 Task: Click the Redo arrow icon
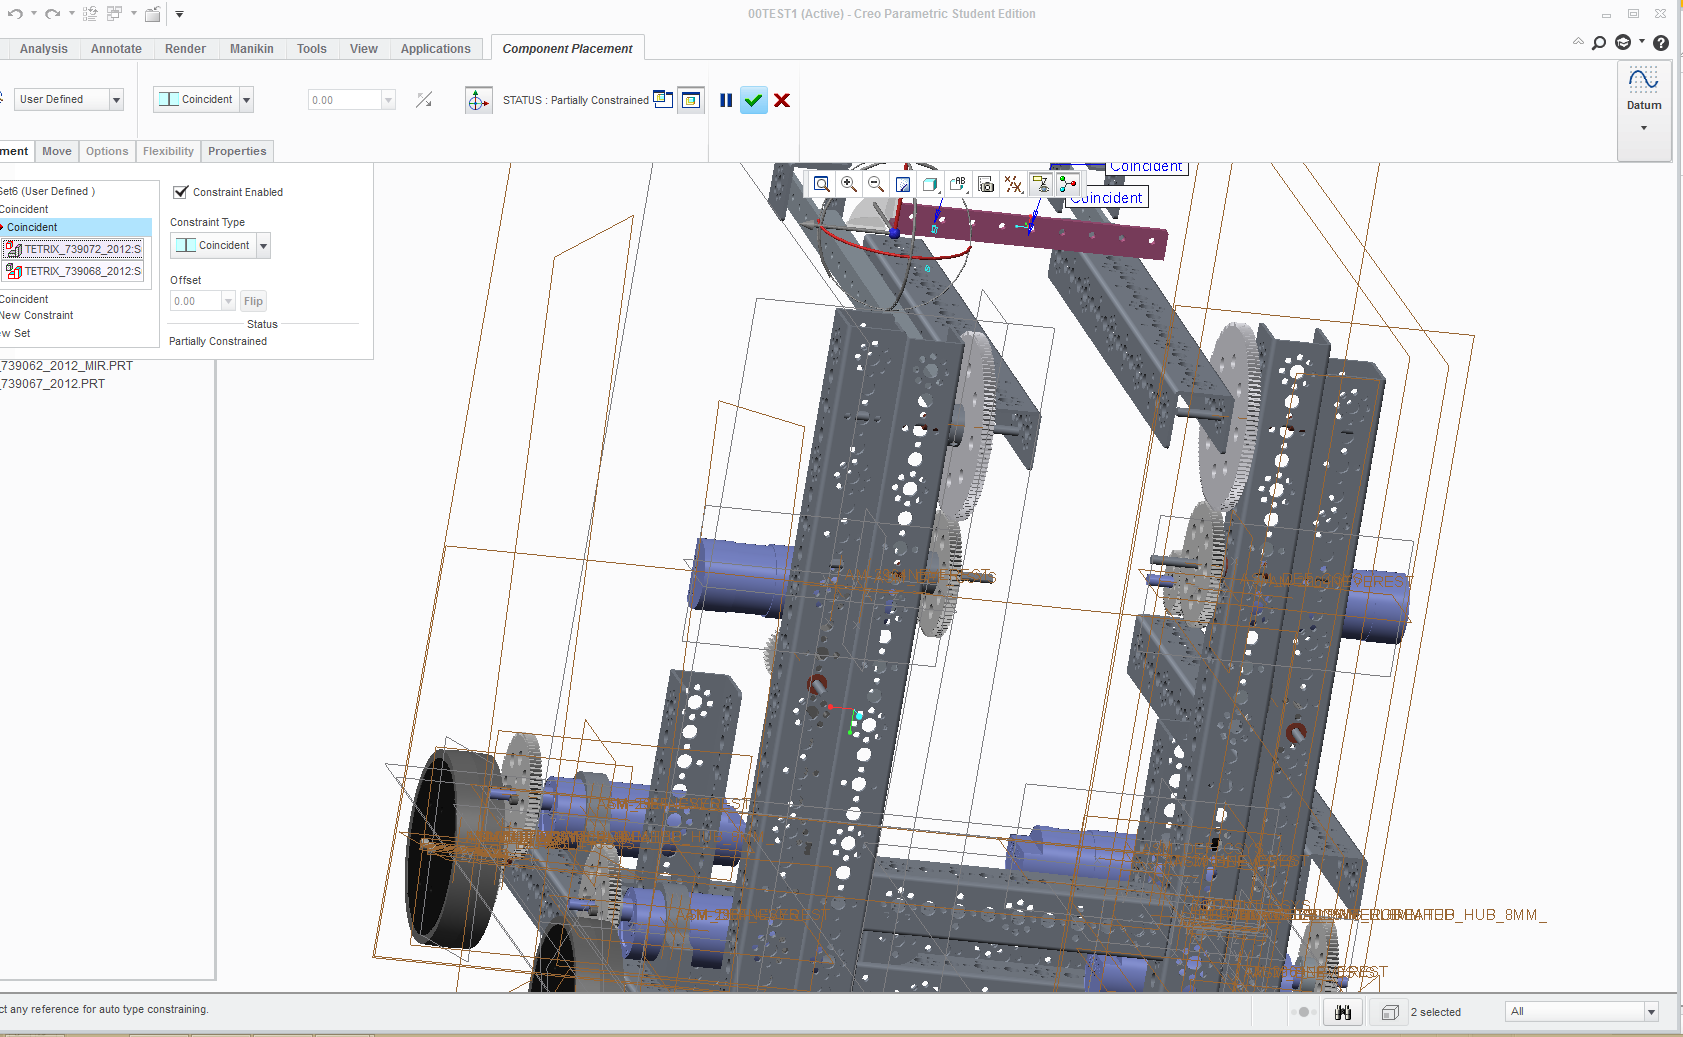coord(53,14)
